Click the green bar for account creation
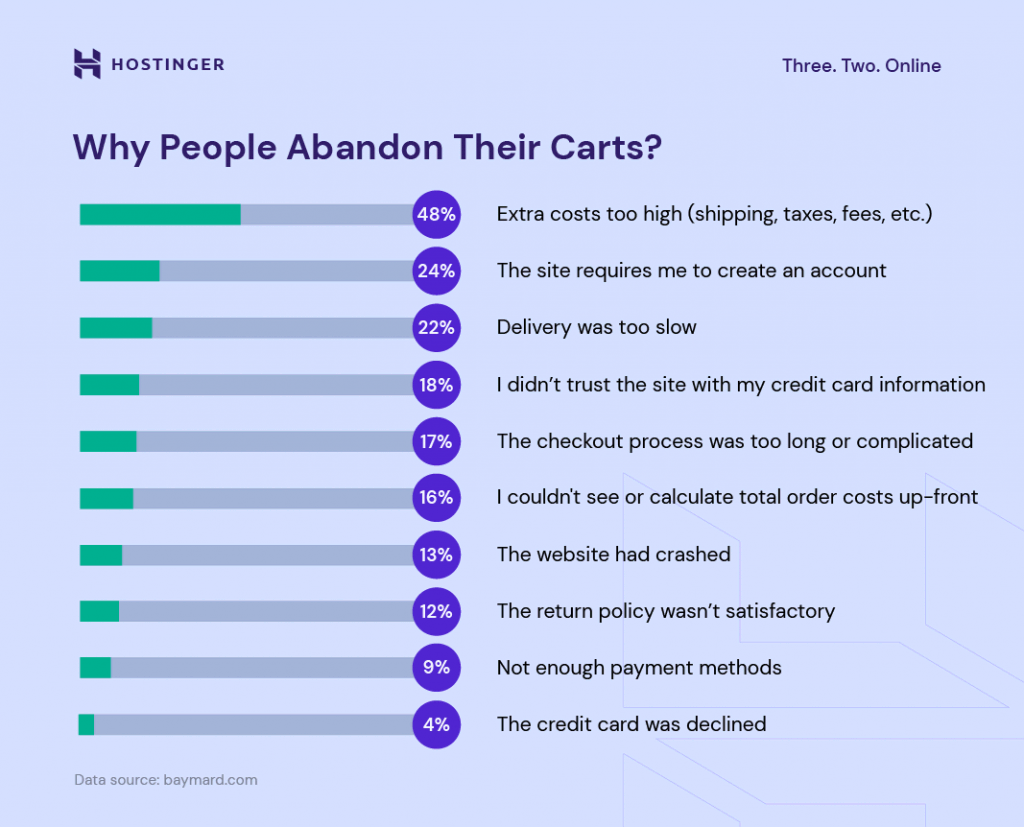 (119, 271)
